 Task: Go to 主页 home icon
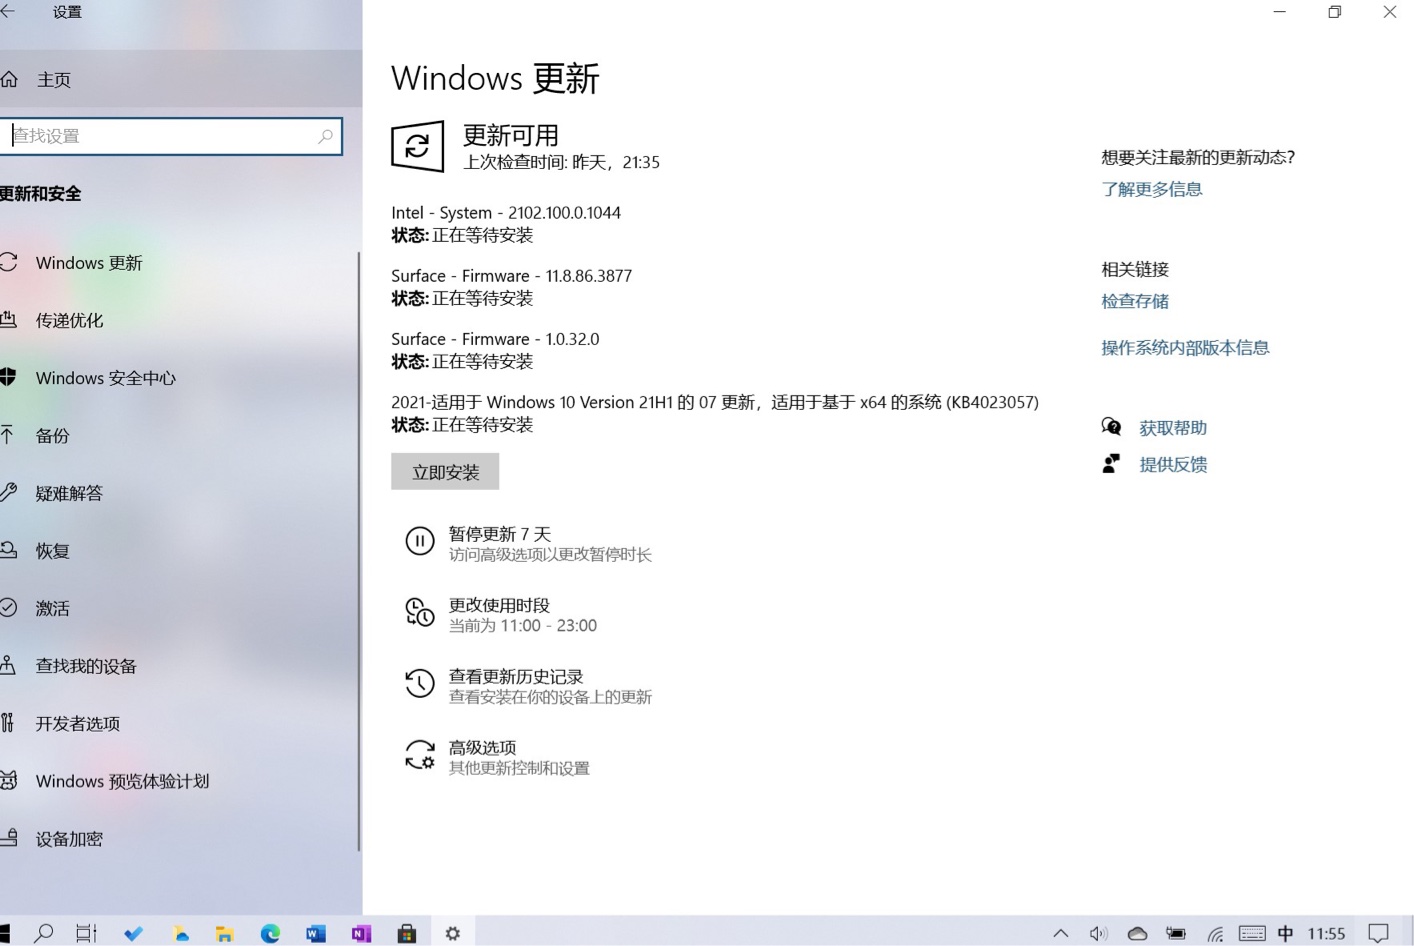[9, 79]
